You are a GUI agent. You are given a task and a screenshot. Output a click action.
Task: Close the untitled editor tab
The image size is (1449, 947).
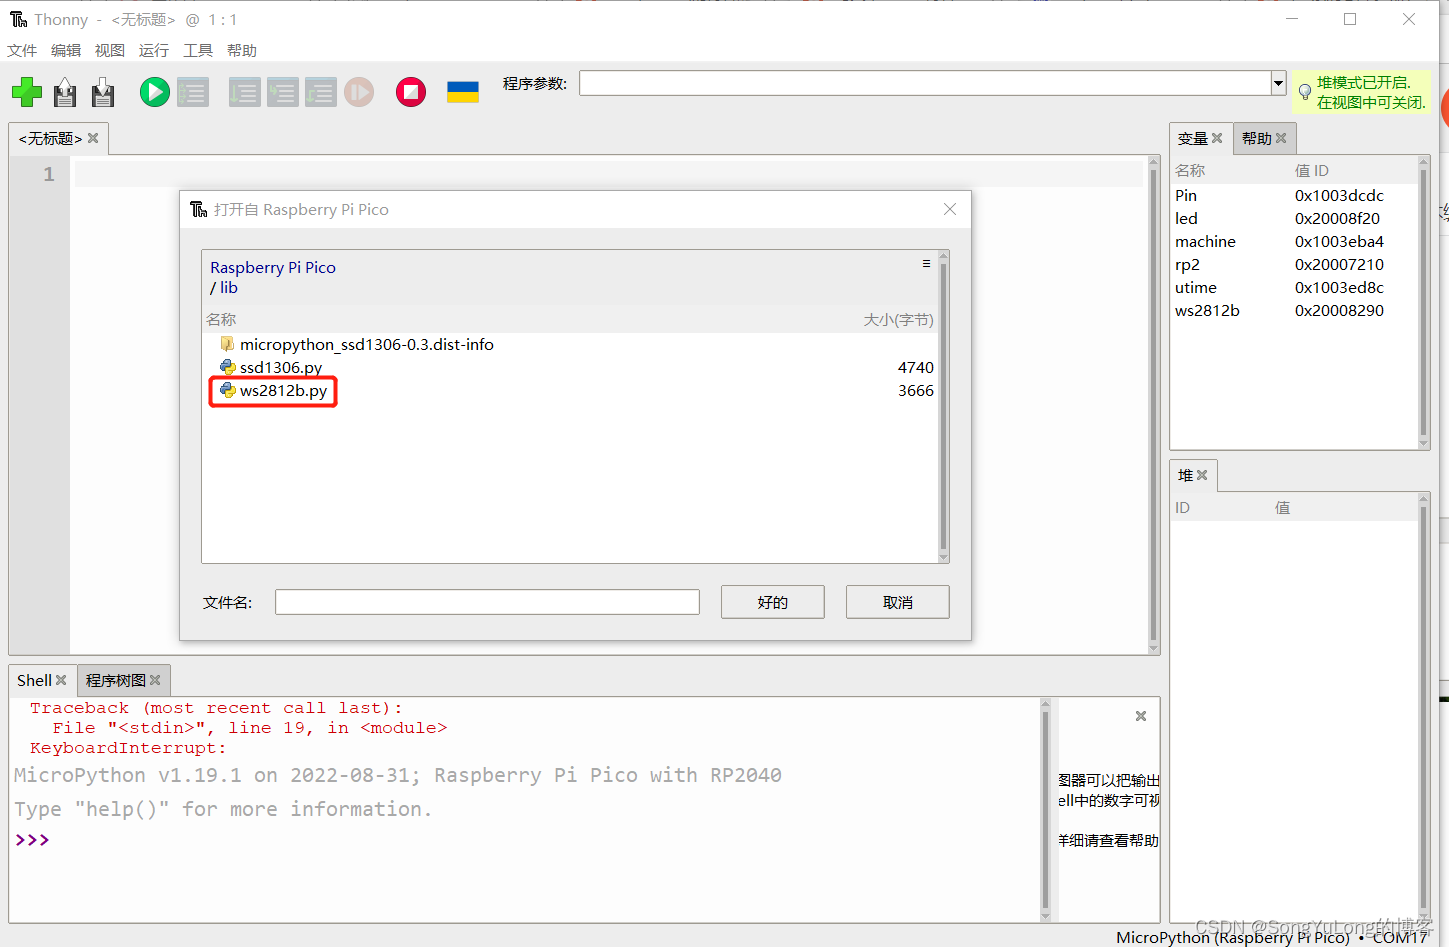coord(93,138)
